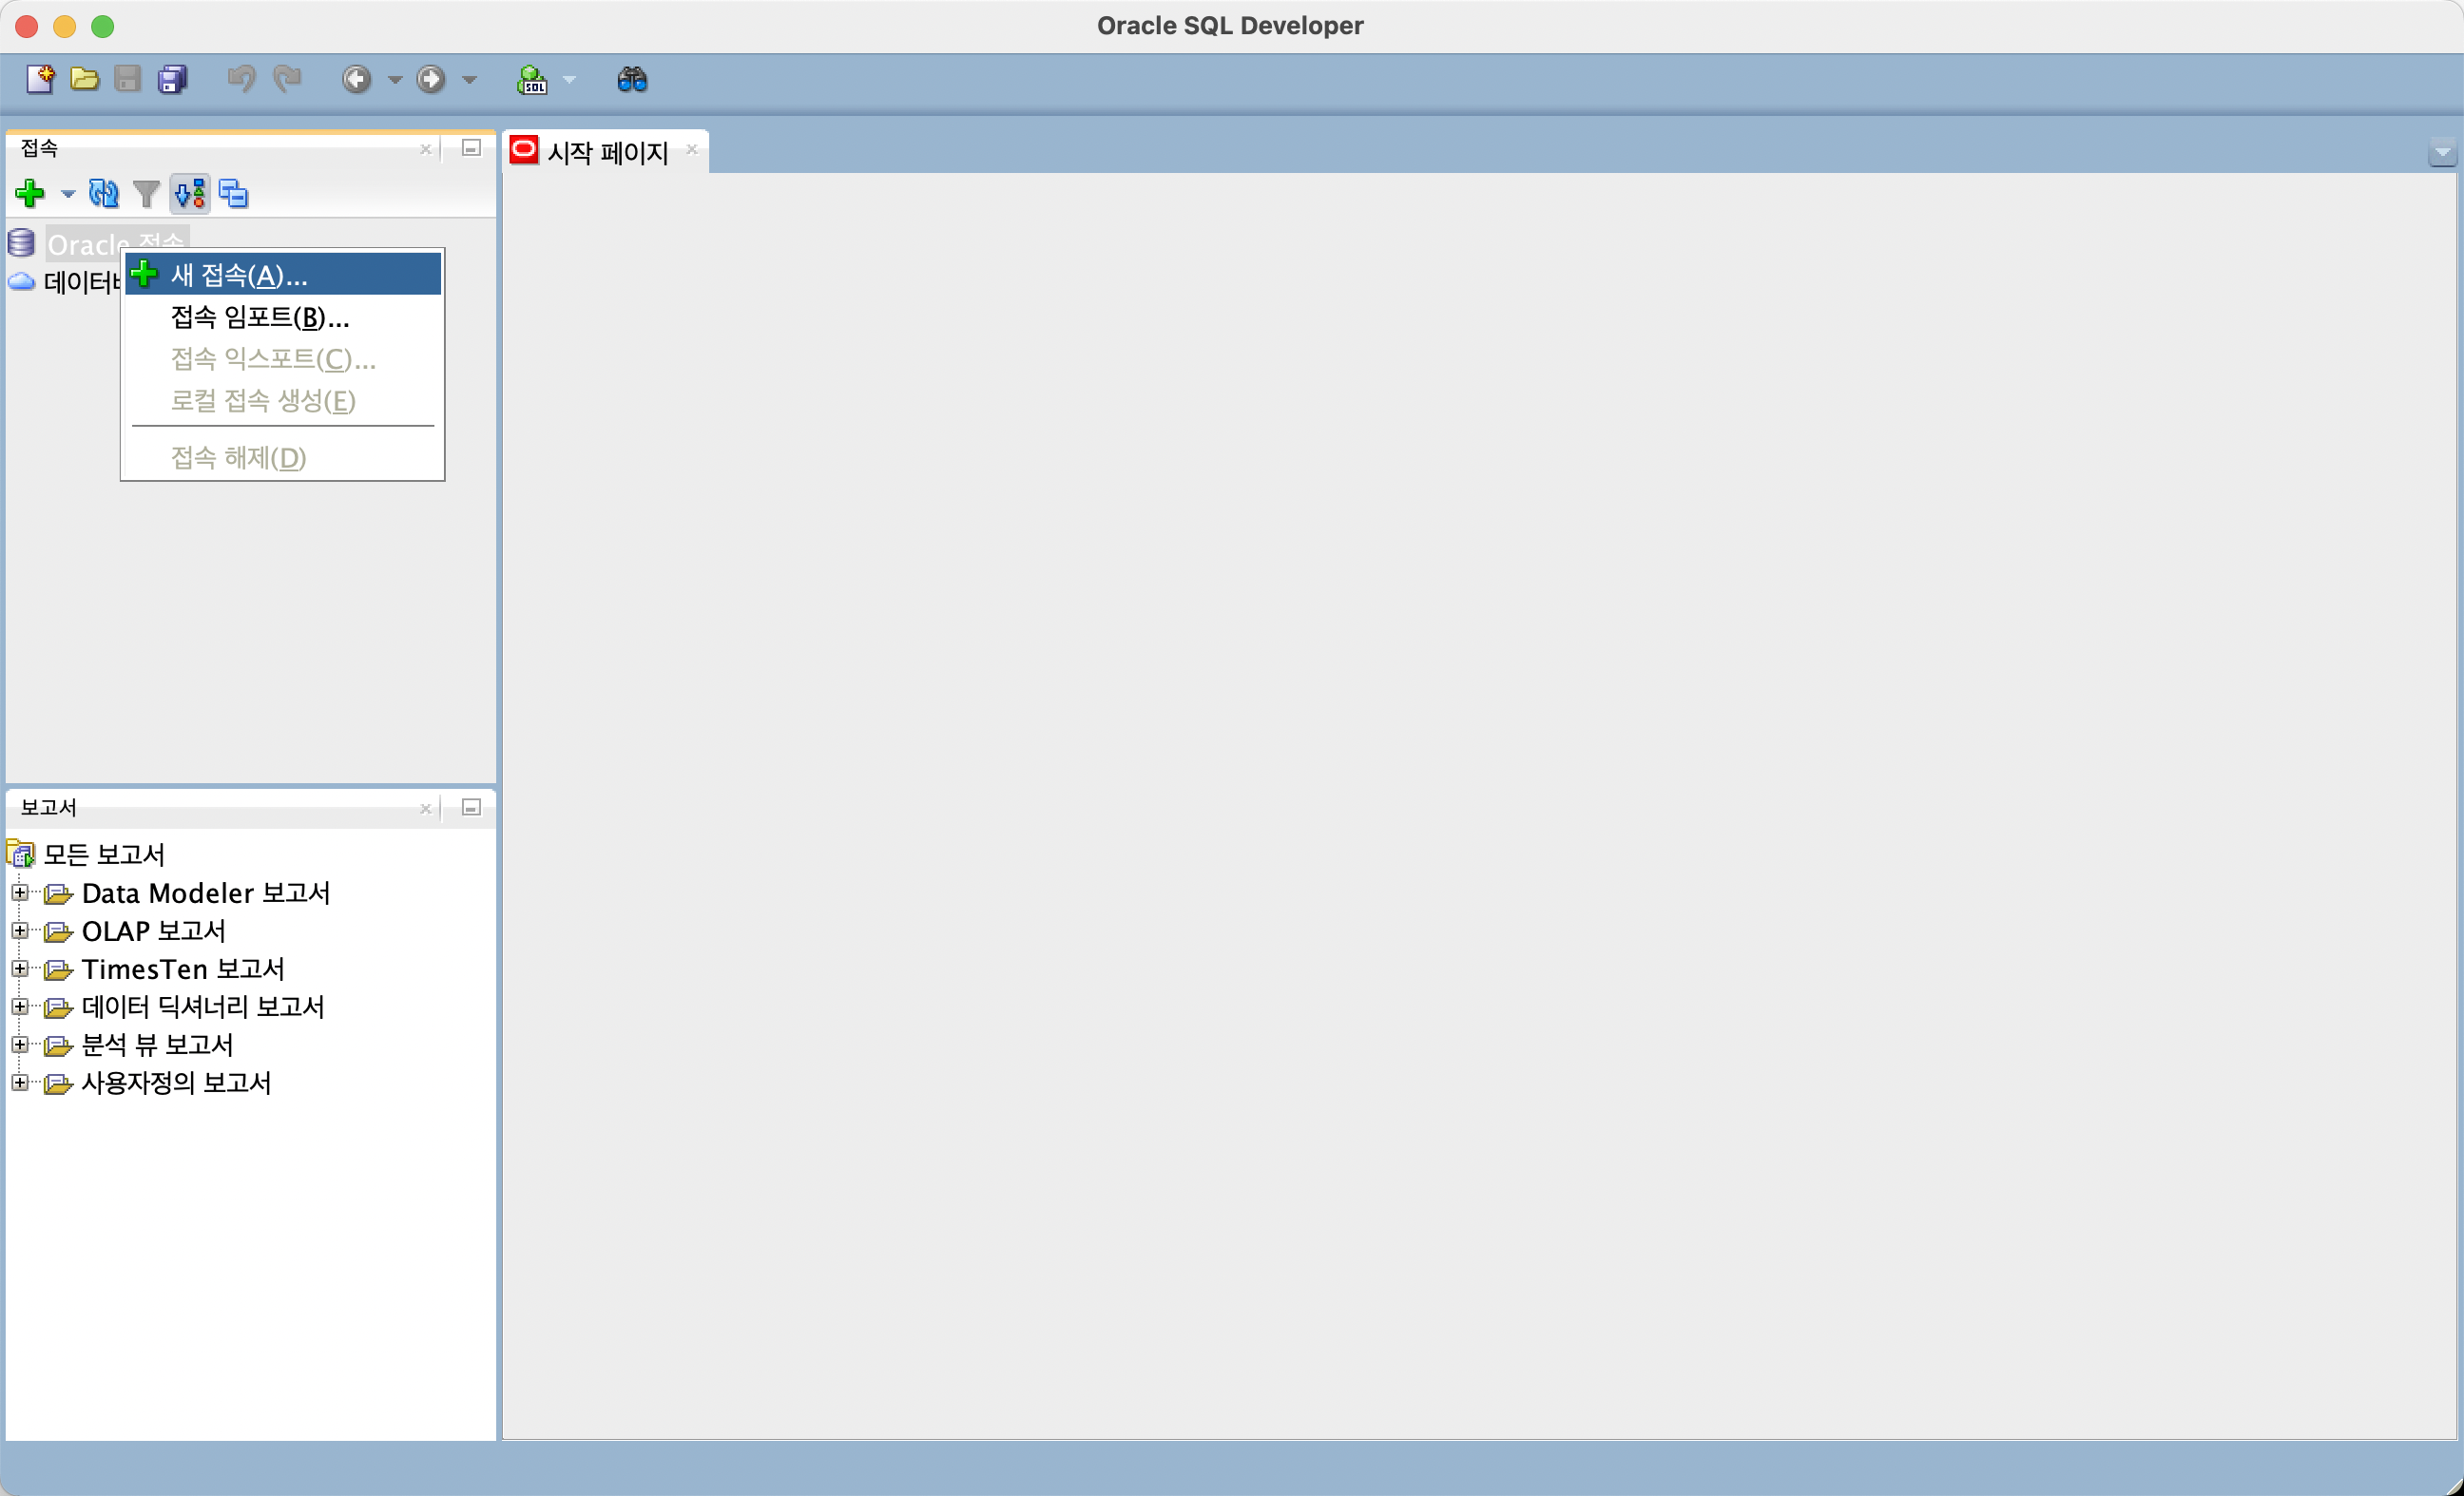This screenshot has height=1496, width=2464.
Task: Close the 접속 panel
Action: tap(426, 150)
